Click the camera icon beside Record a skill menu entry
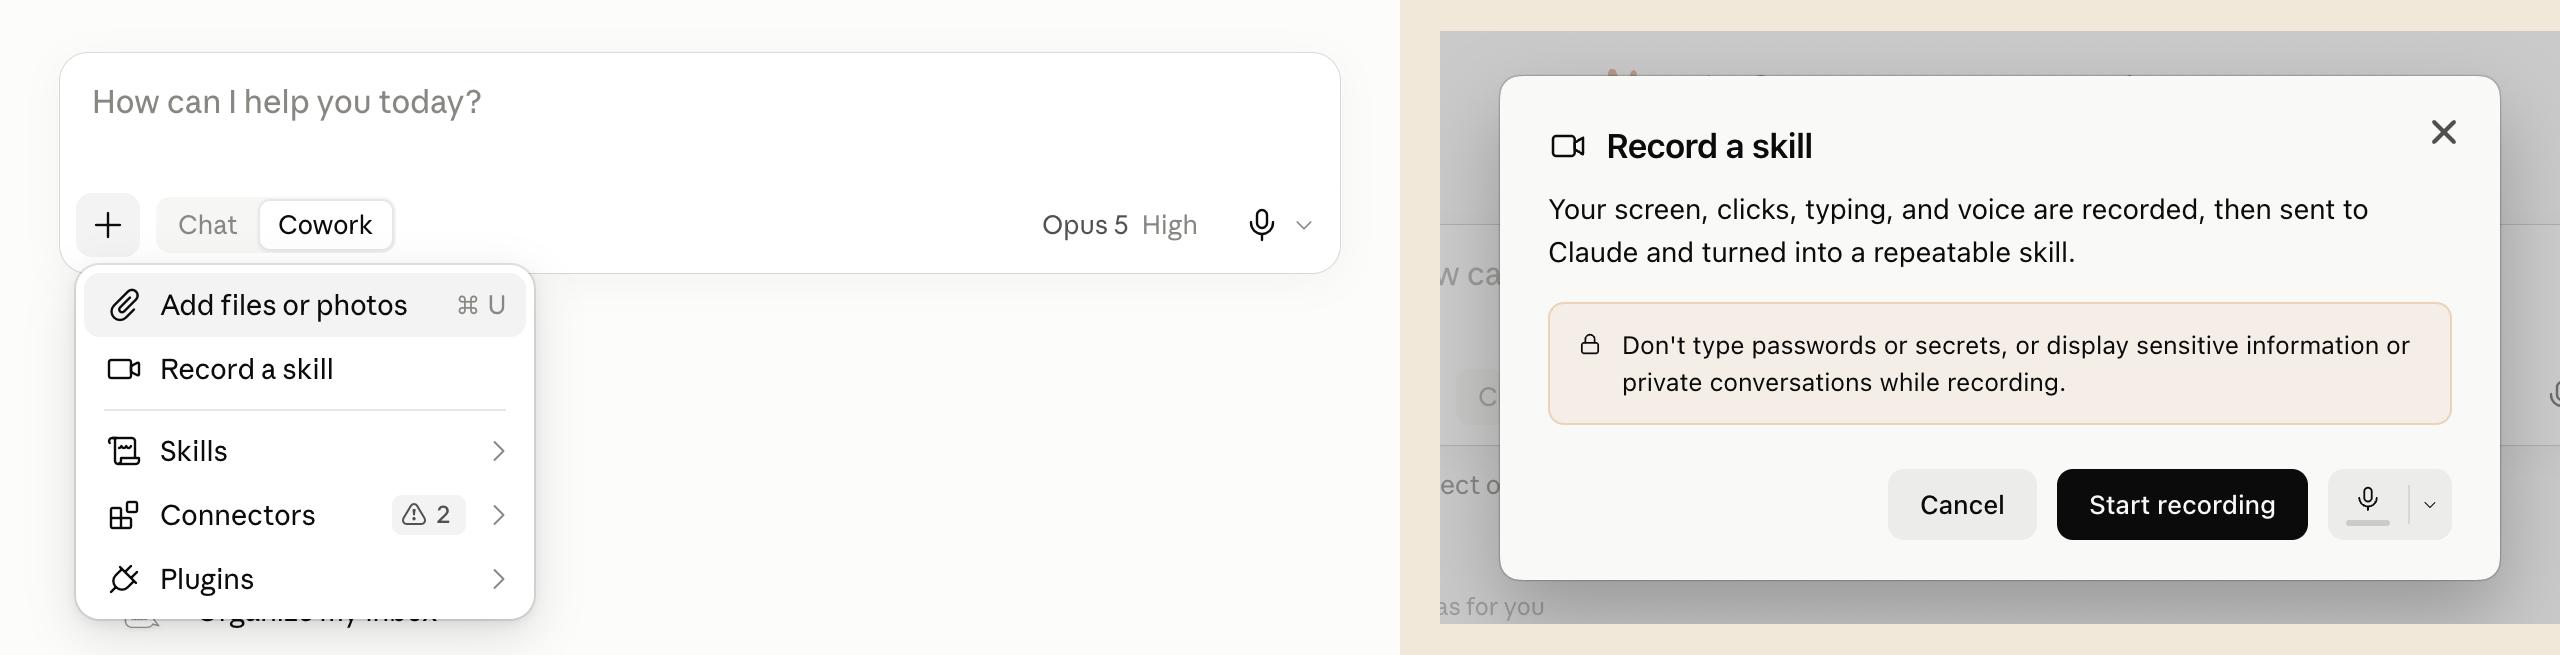This screenshot has width=2560, height=655. pos(124,369)
